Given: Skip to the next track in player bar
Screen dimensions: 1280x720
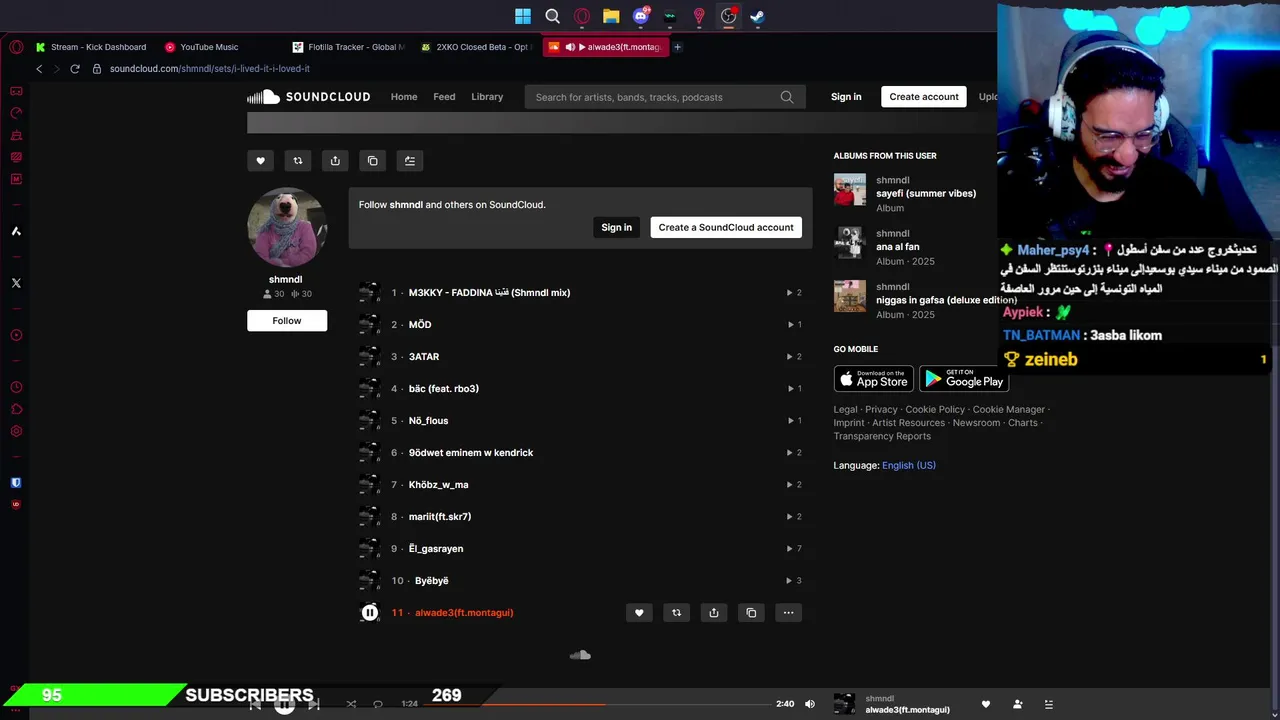Looking at the screenshot, I should pos(313,704).
